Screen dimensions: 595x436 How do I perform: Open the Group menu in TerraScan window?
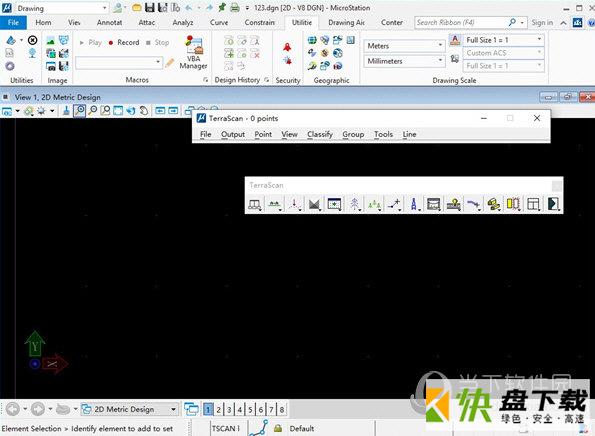(x=353, y=134)
